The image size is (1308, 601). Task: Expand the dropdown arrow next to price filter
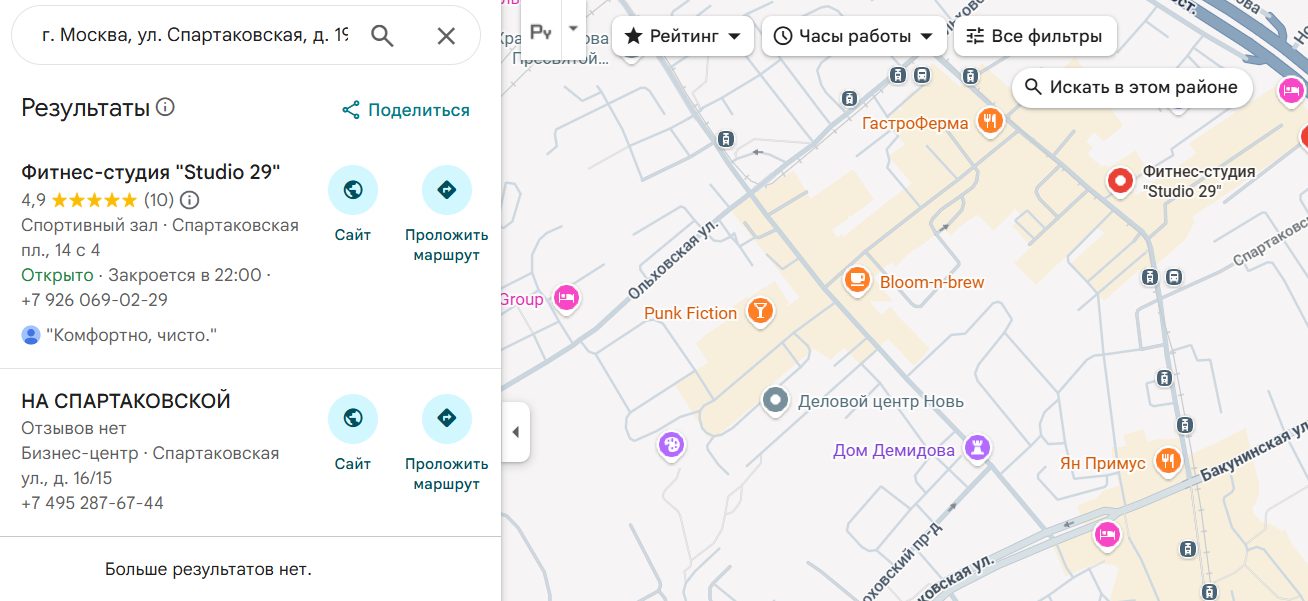(573, 28)
